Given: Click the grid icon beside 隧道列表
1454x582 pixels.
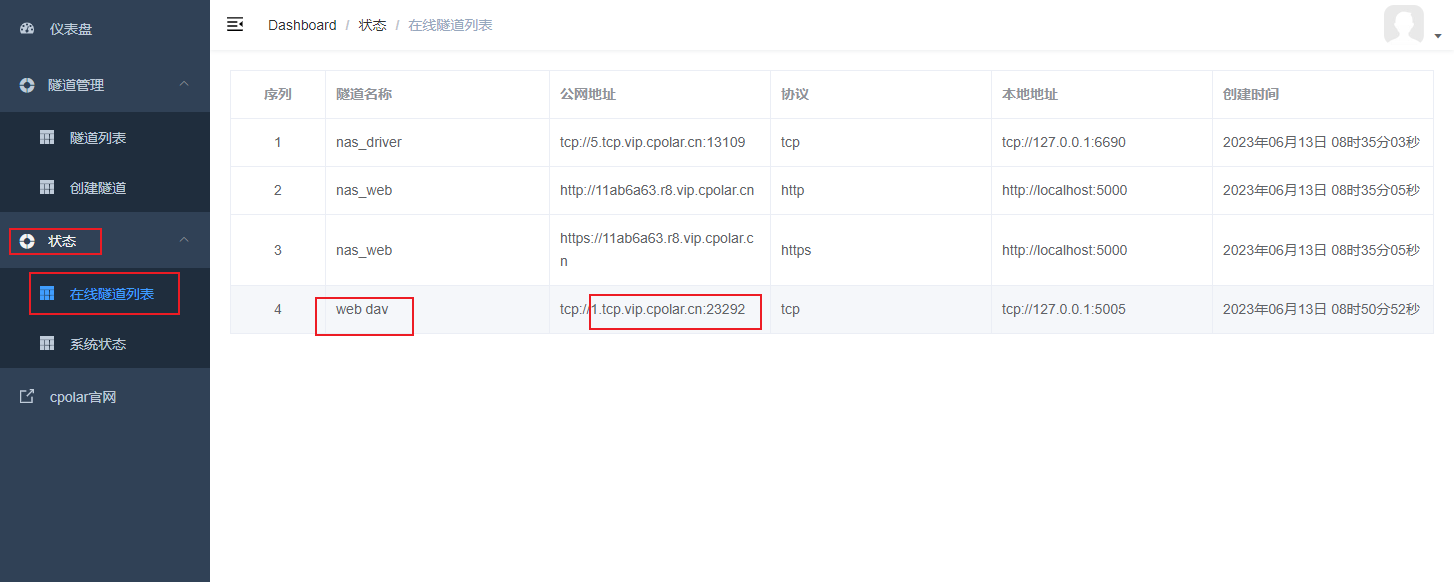Looking at the screenshot, I should tap(47, 137).
